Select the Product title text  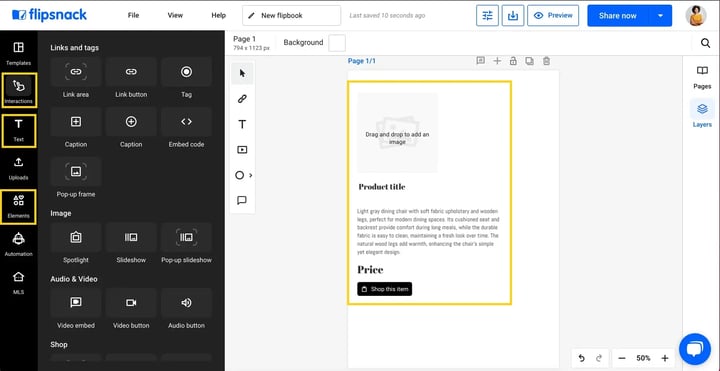tap(382, 186)
